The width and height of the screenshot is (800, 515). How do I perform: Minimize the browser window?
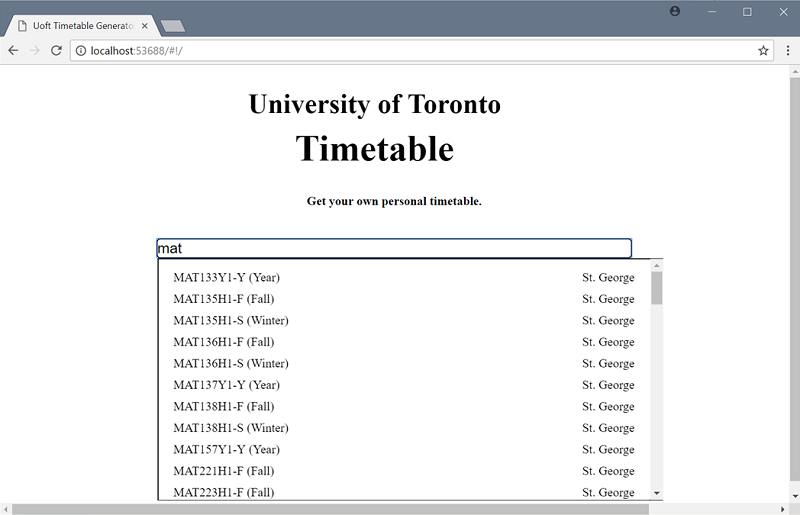[712, 12]
